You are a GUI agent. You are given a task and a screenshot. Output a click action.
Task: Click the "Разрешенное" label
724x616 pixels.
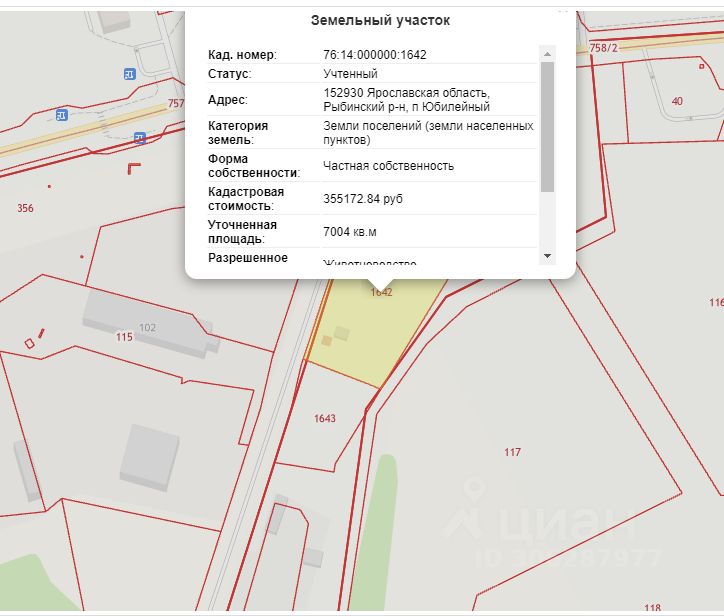(x=247, y=258)
